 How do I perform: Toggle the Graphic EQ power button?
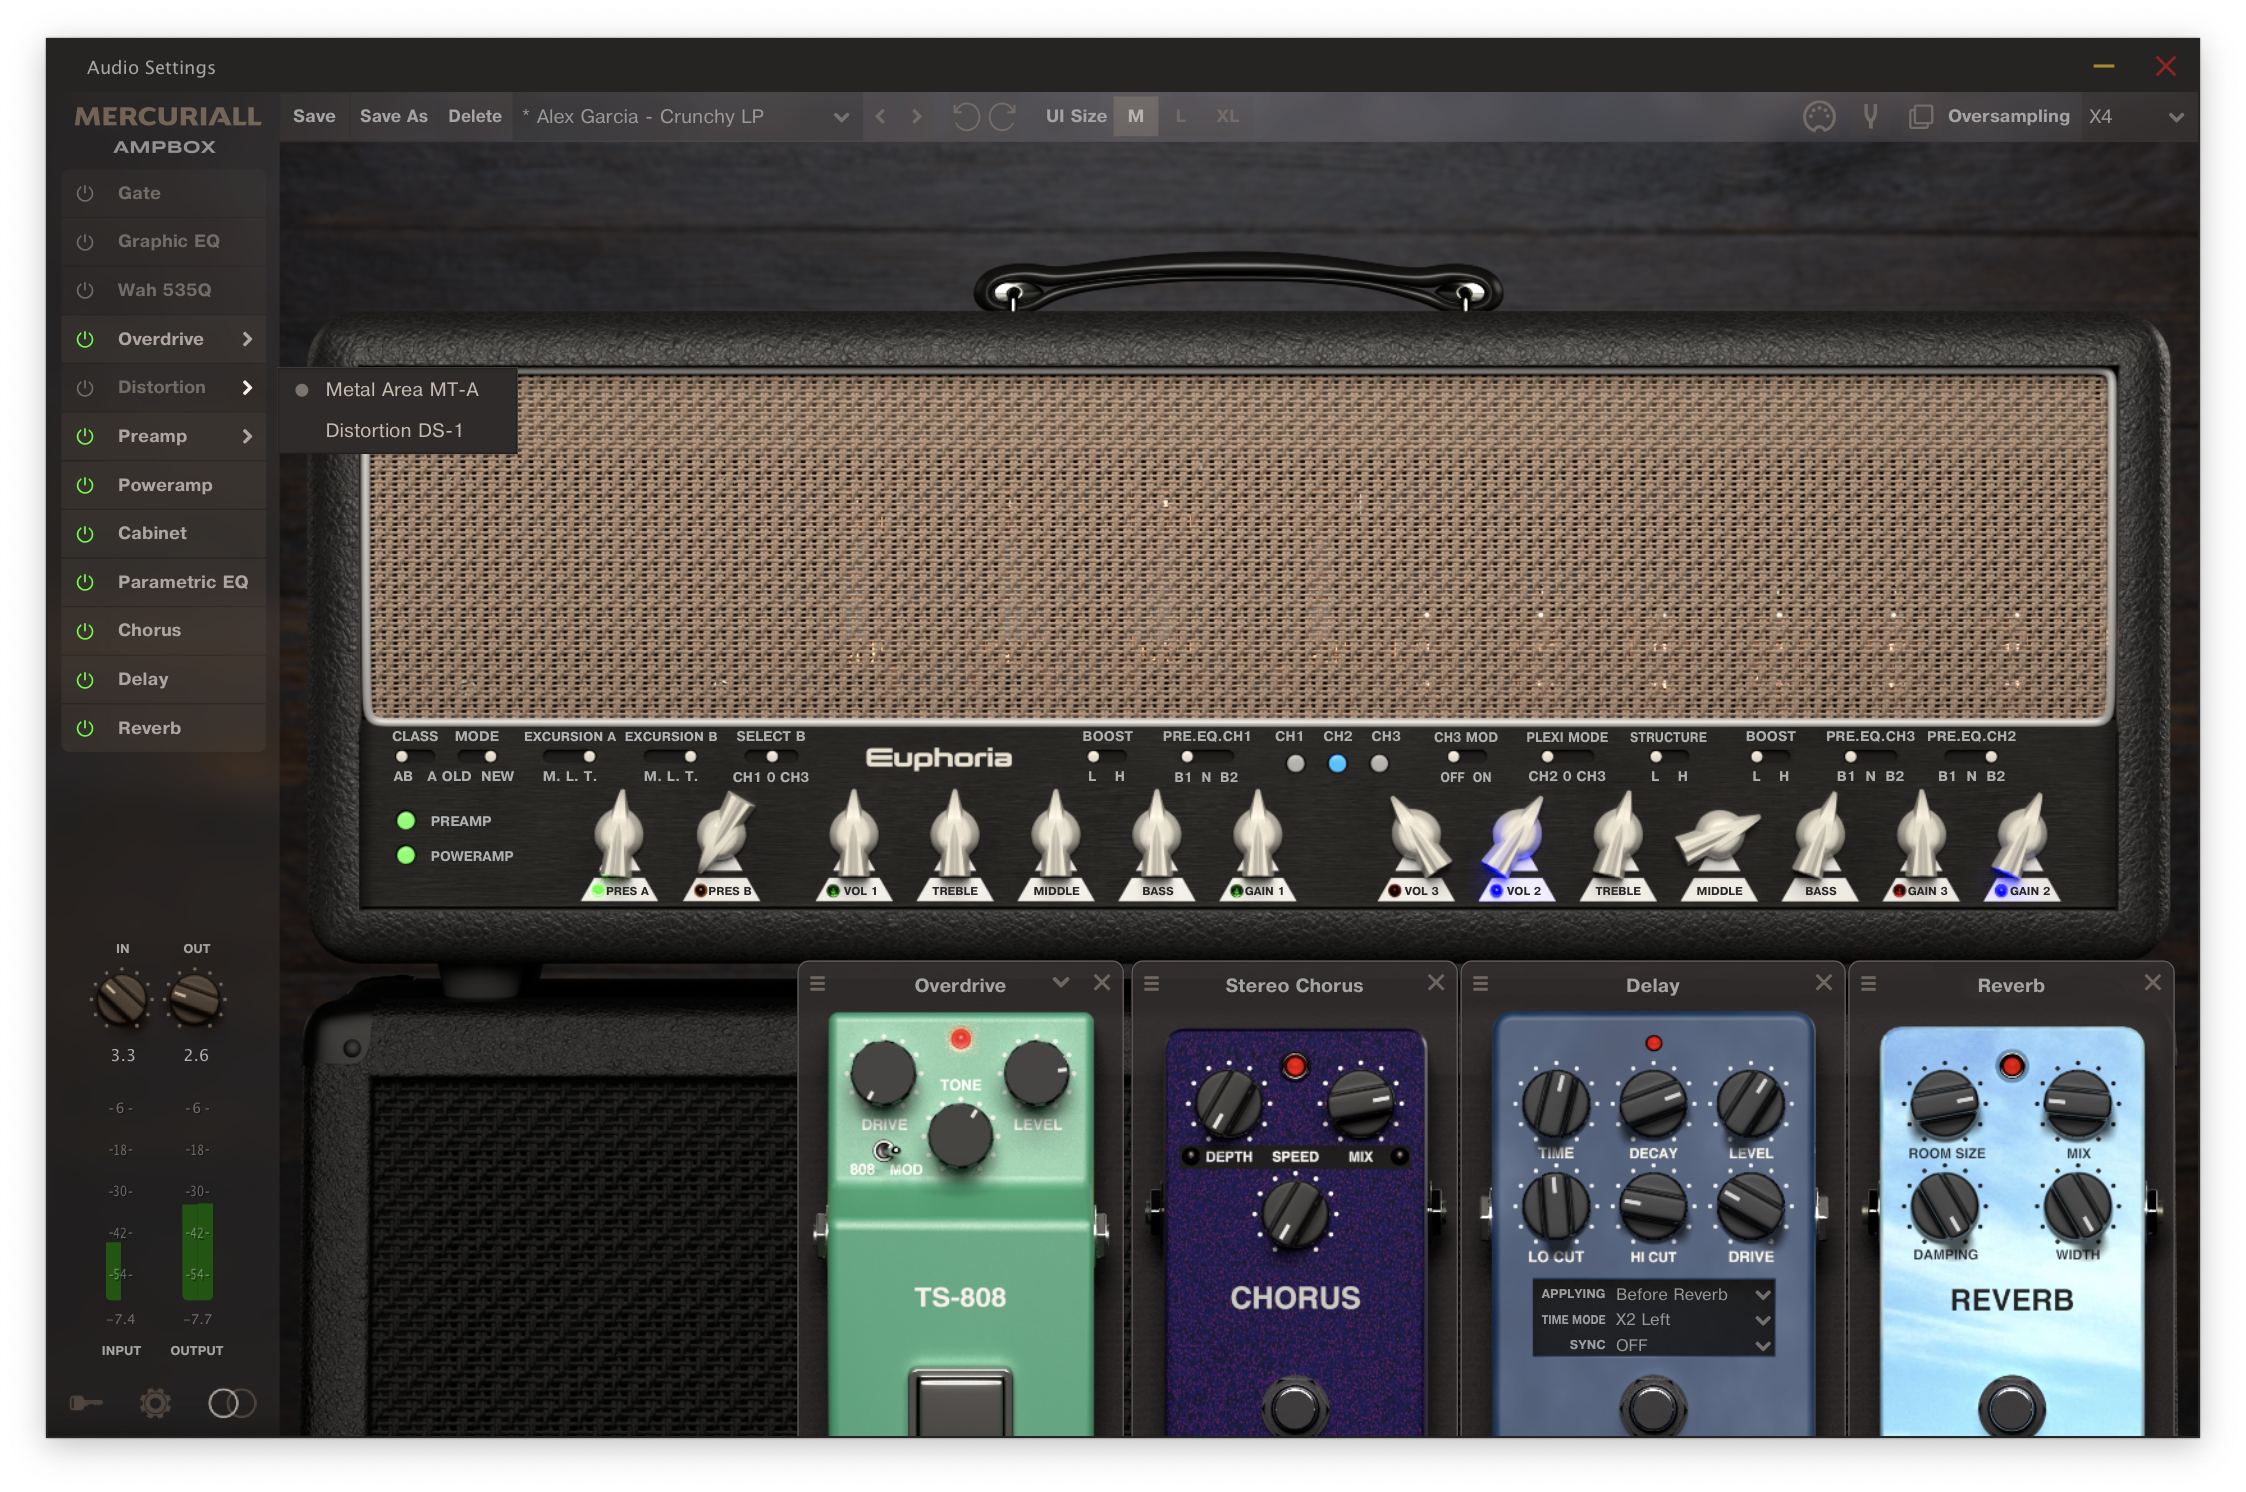coord(85,242)
